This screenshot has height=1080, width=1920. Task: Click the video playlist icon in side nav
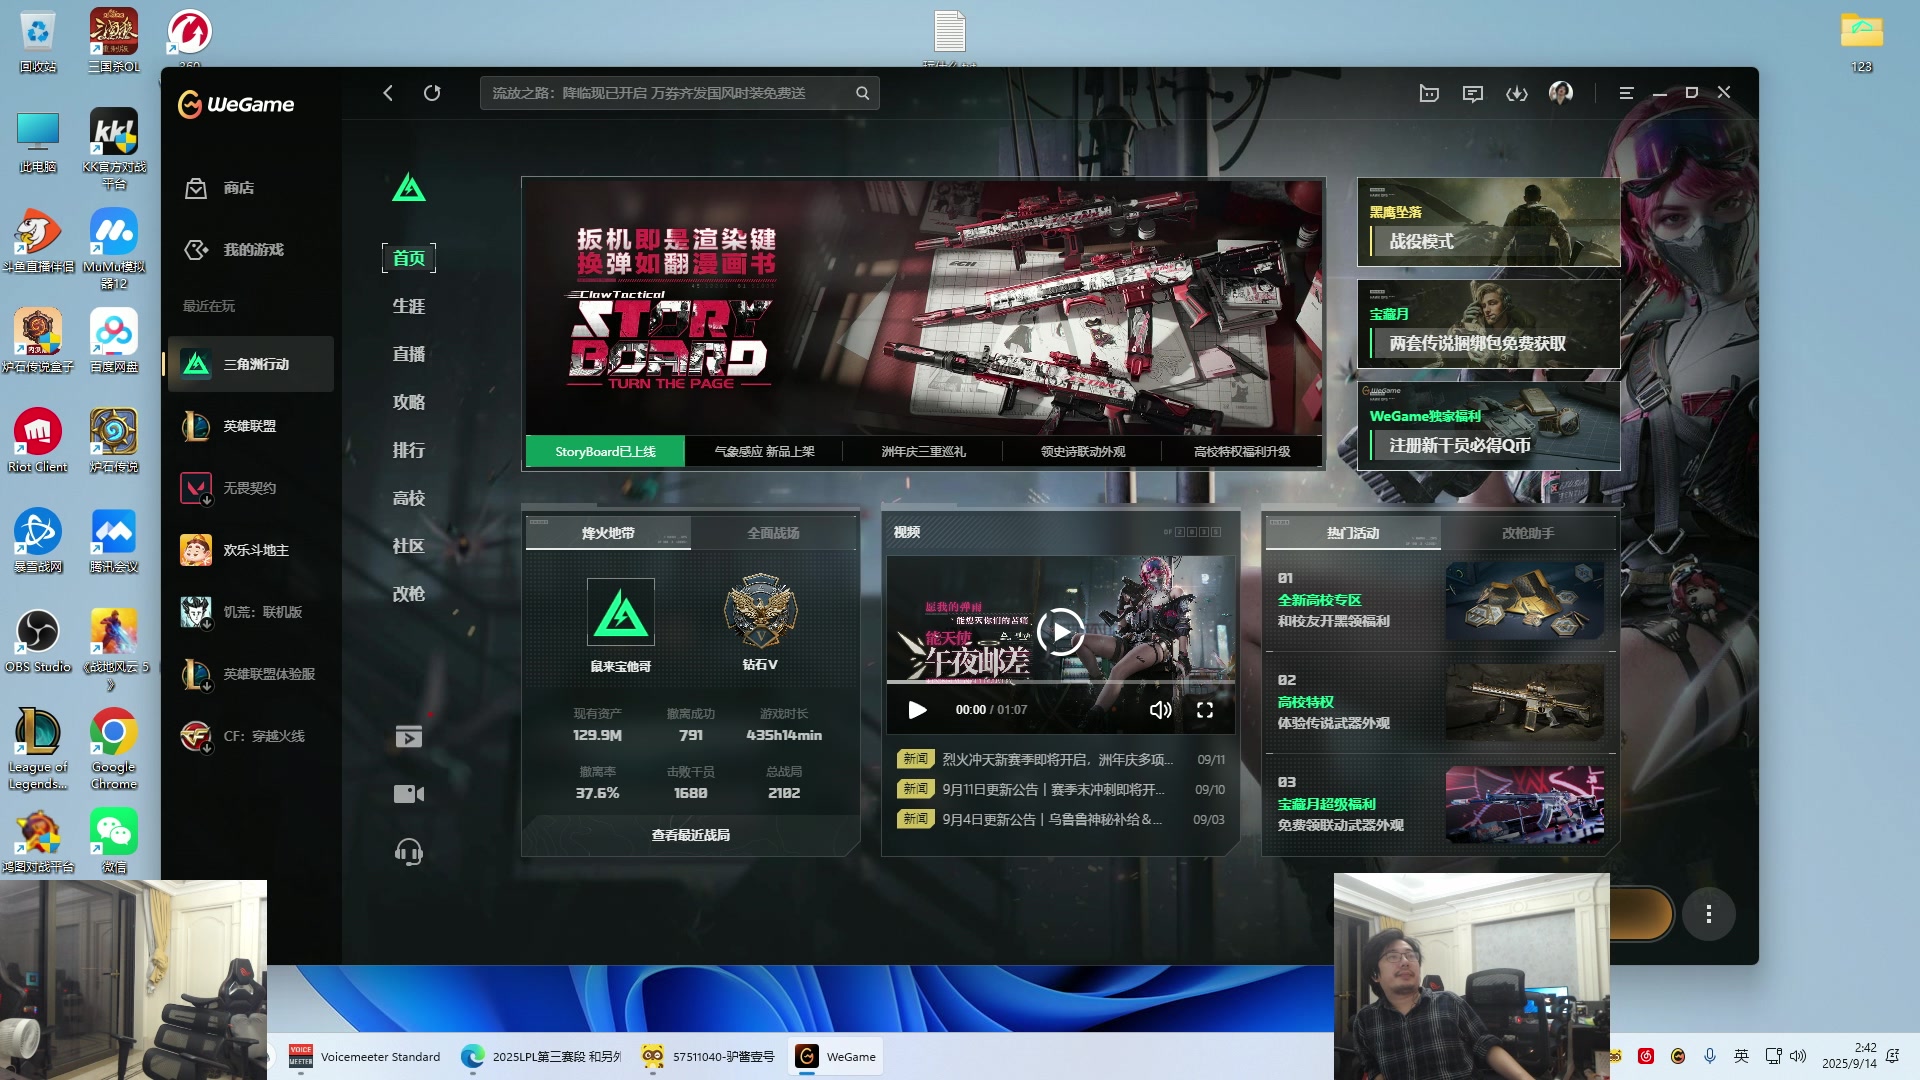[x=409, y=737]
